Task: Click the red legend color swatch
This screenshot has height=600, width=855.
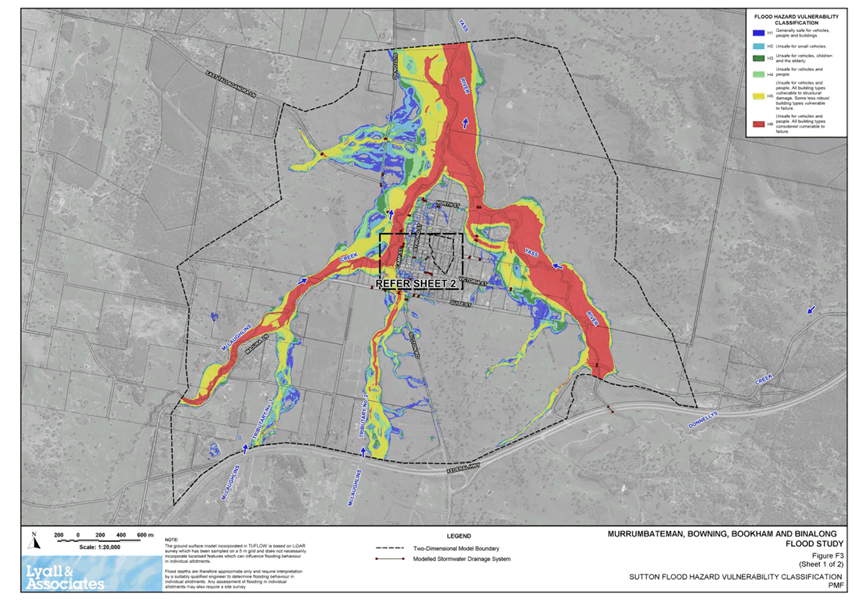Action: click(x=756, y=125)
